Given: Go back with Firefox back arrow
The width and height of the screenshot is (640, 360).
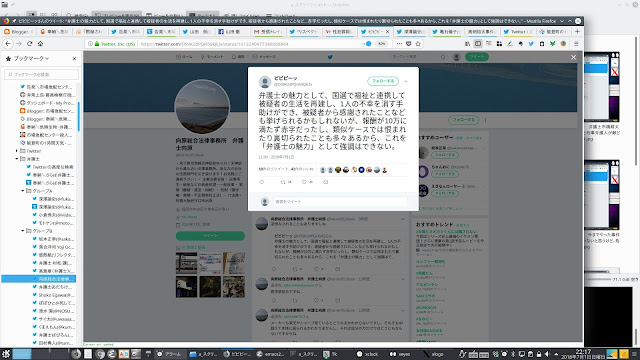Looking at the screenshot, I should point(8,44).
